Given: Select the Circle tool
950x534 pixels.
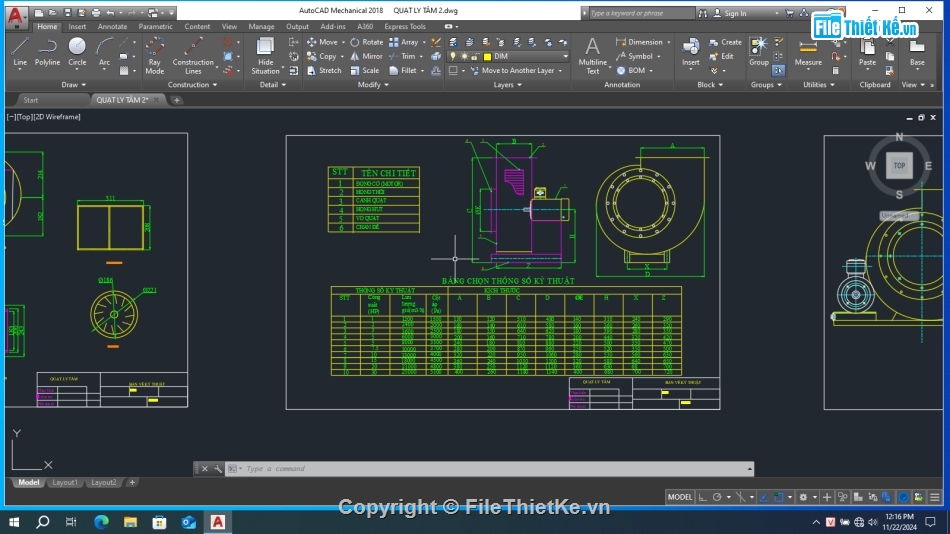Looking at the screenshot, I should (x=77, y=52).
